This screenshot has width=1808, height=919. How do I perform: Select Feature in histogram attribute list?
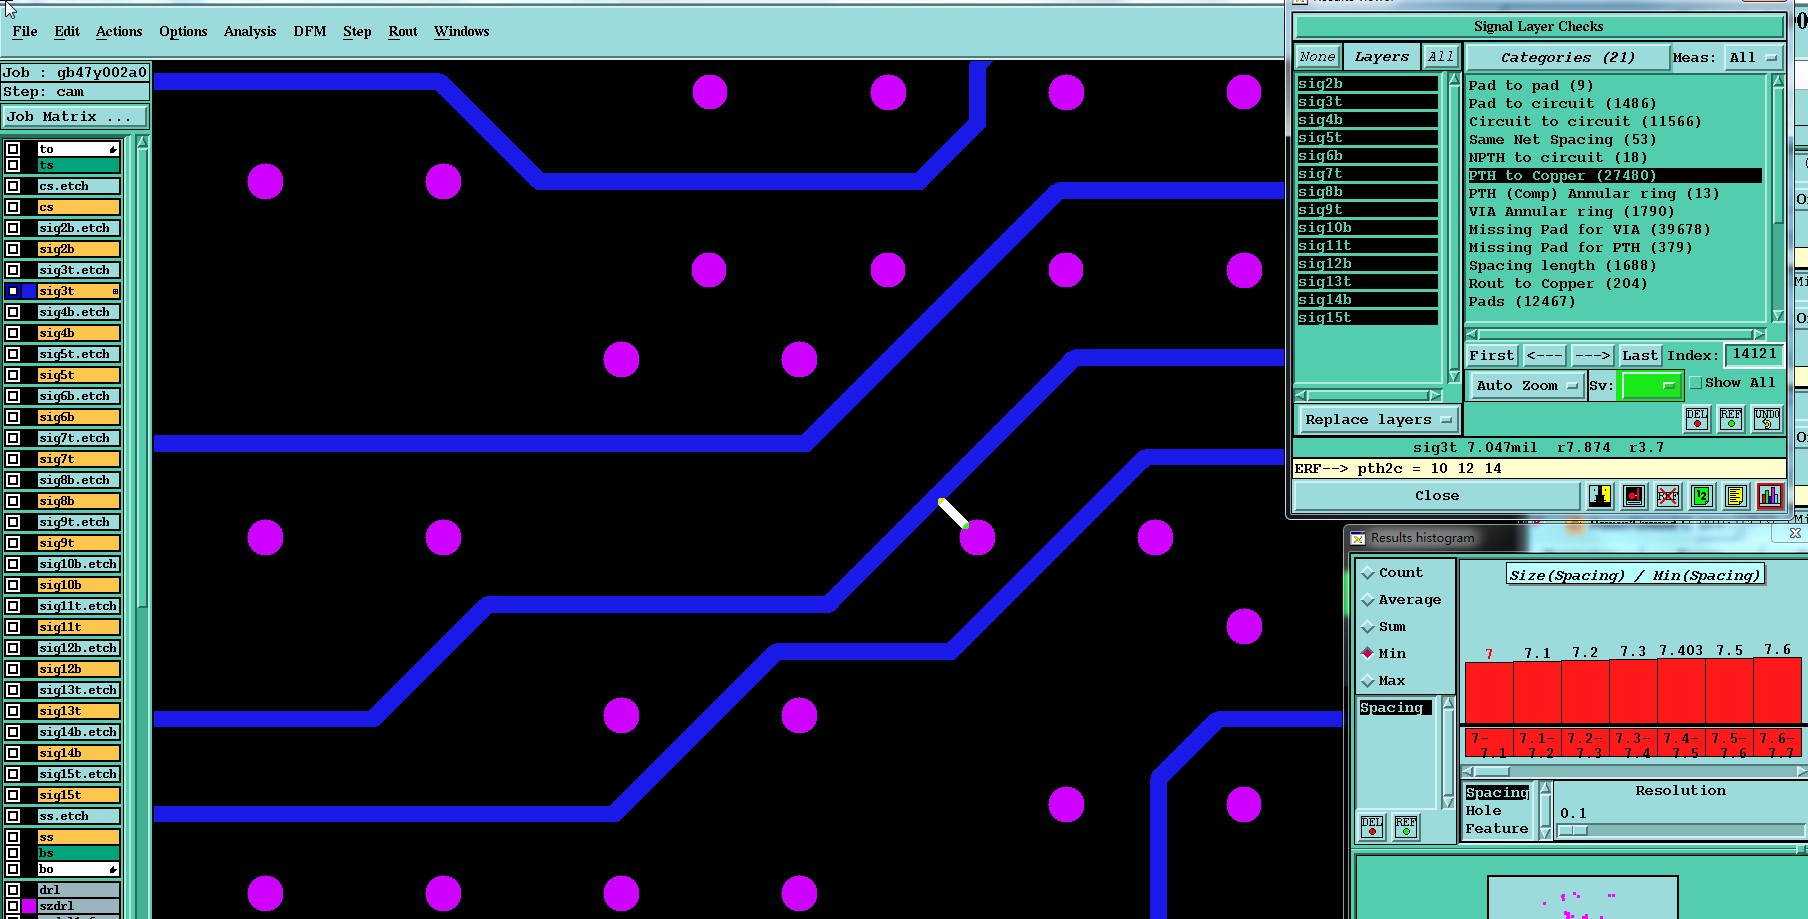(x=1497, y=829)
